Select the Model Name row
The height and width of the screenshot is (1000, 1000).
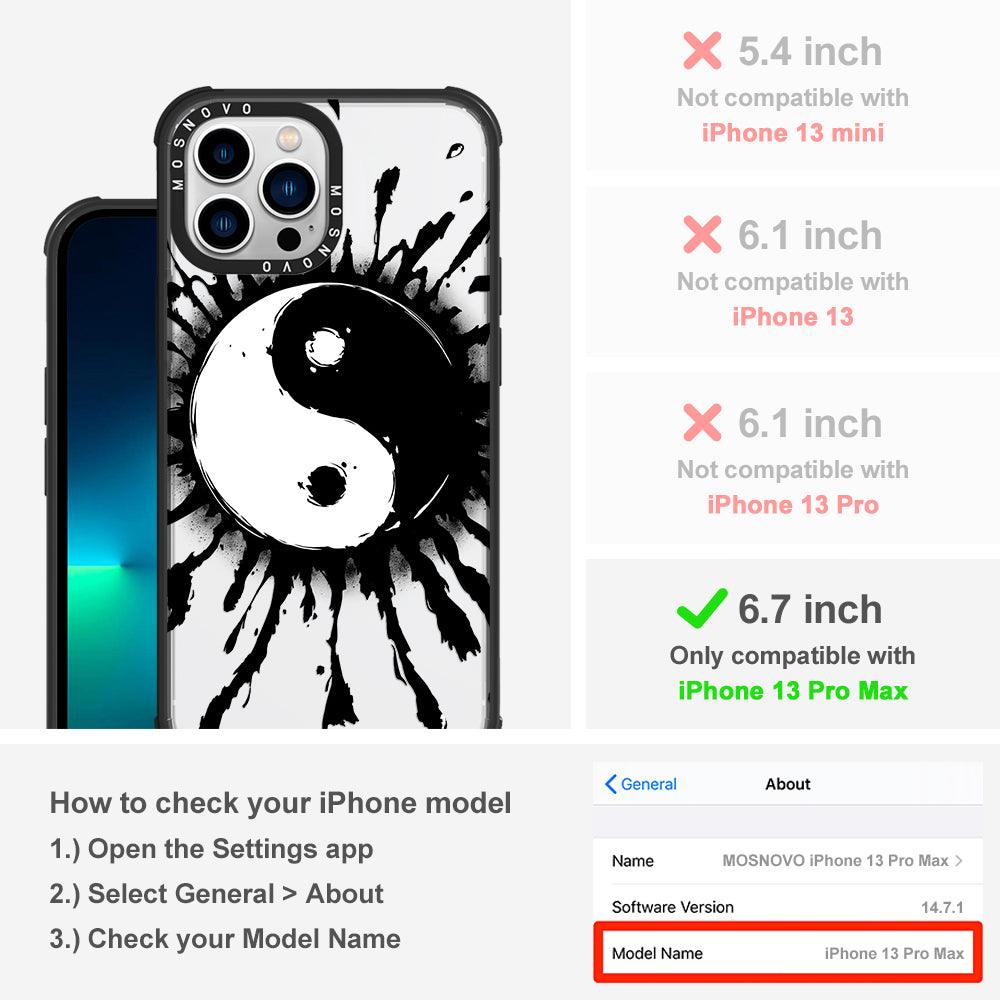point(788,953)
